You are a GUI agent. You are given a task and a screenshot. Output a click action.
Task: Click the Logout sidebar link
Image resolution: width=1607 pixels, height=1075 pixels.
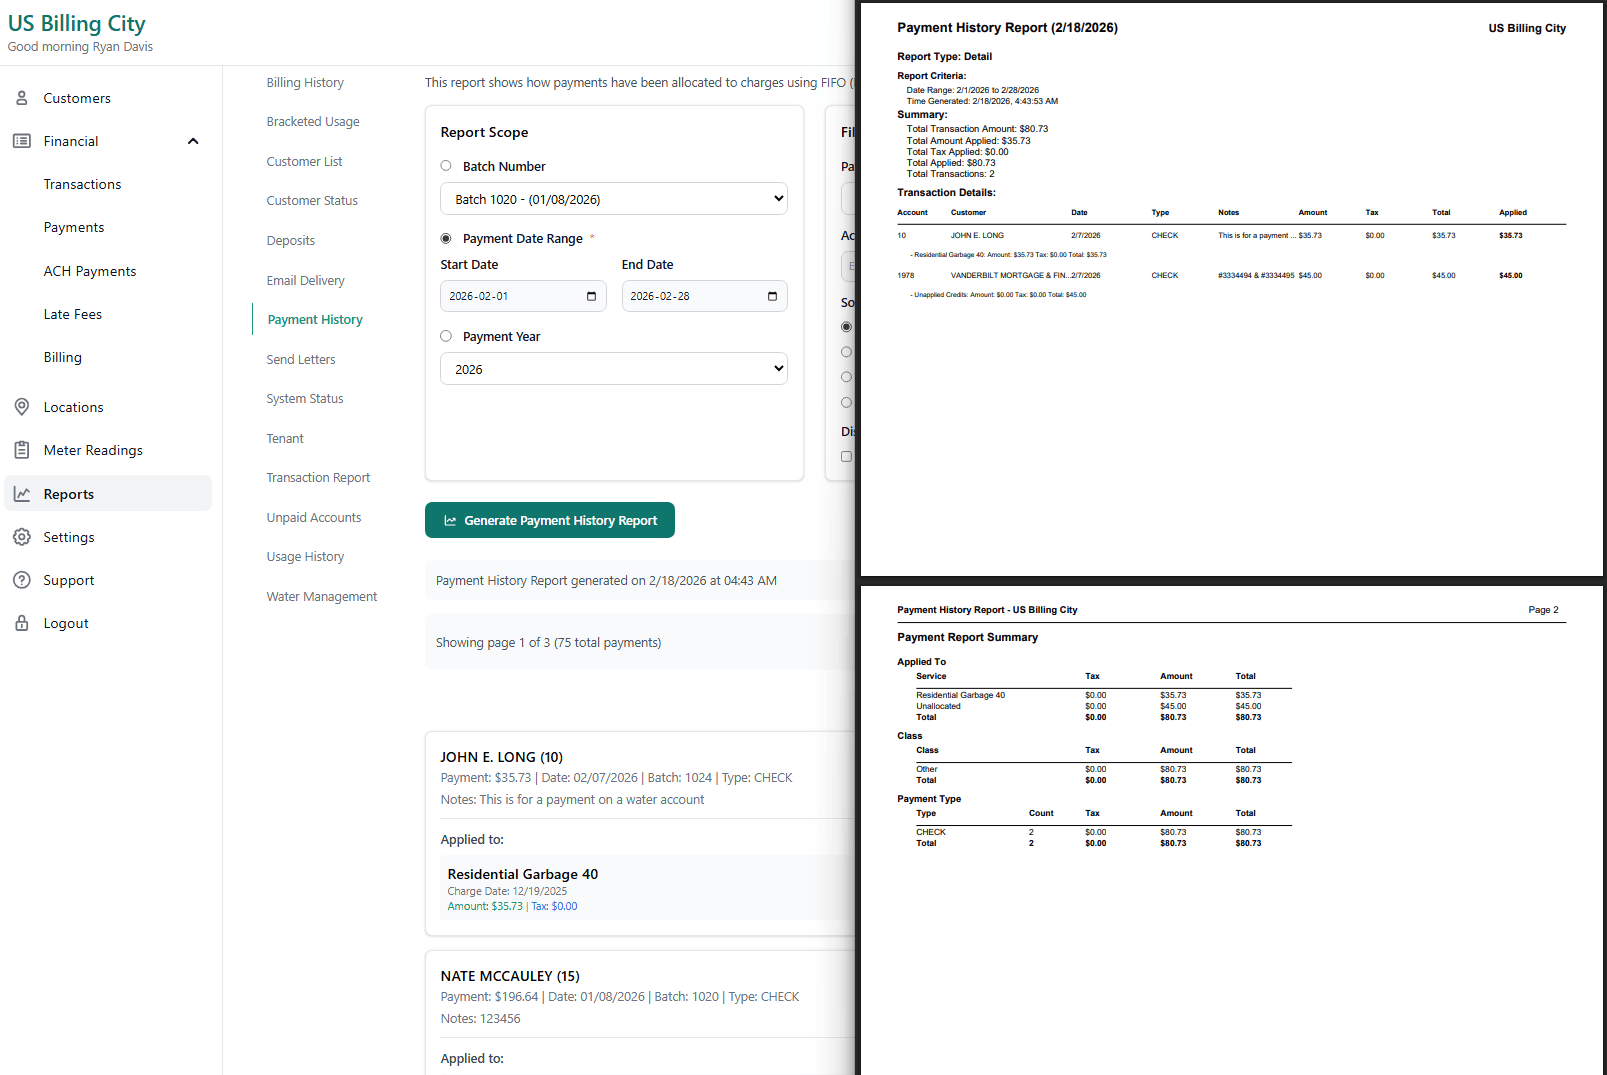pyautogui.click(x=66, y=623)
